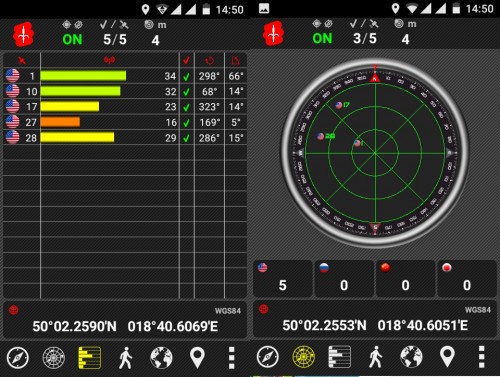Tap coordinates 50°02.2590'N in left screen

[x=74, y=327]
